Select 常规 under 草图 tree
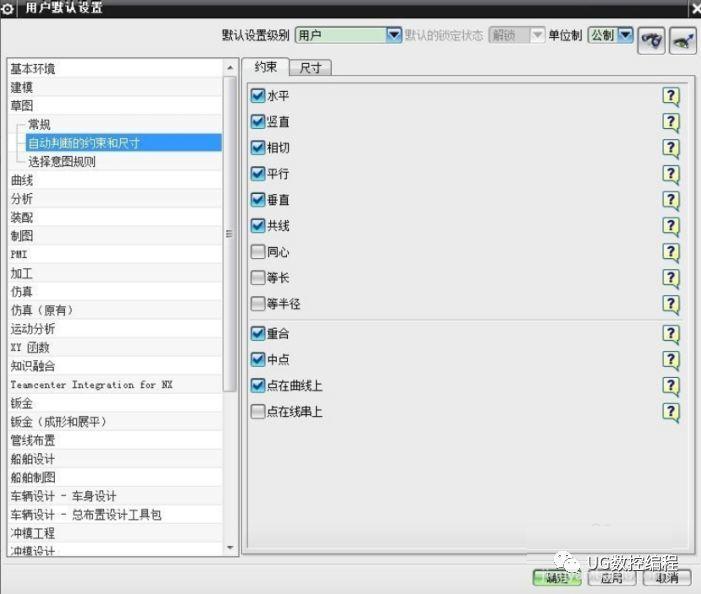Viewport: 701px width, 594px height. coord(39,124)
